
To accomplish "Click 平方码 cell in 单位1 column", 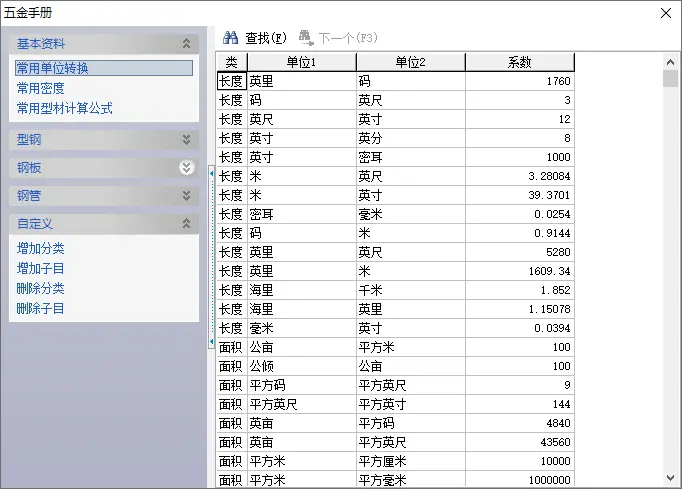I will [x=302, y=385].
